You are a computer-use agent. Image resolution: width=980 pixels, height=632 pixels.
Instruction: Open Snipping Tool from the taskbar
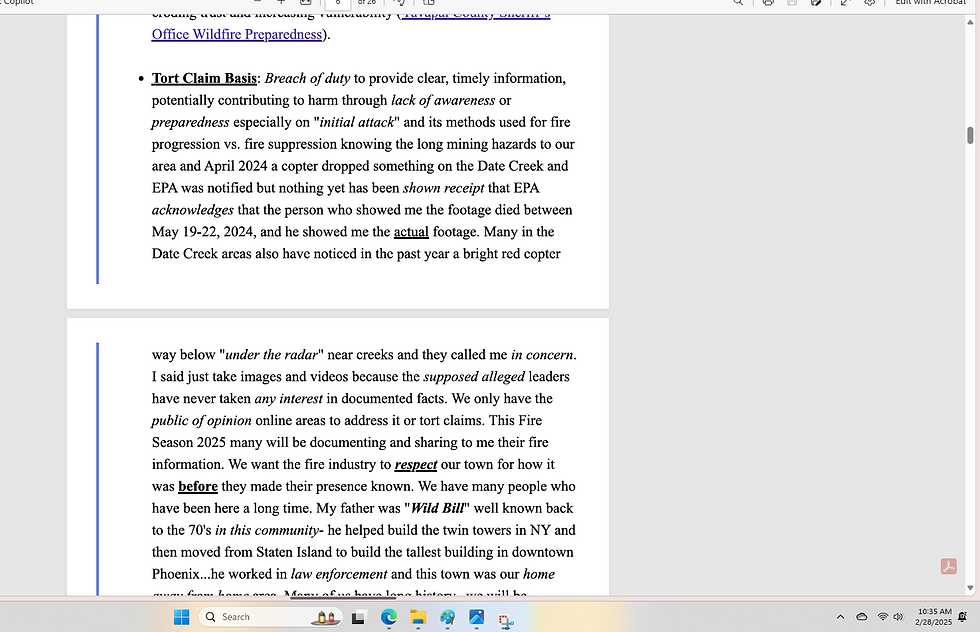point(506,619)
